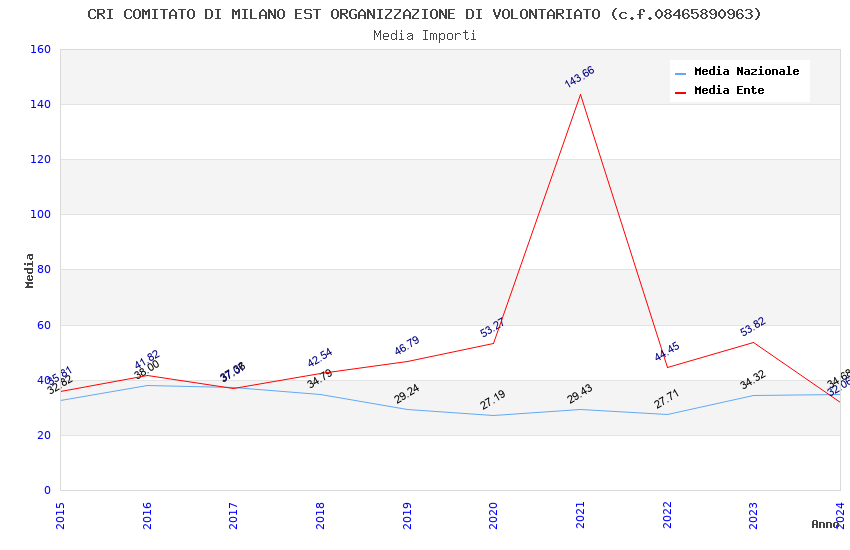The height and width of the screenshot is (550, 850).
Task: Click the 120 y-axis value
Action: (x=40, y=159)
